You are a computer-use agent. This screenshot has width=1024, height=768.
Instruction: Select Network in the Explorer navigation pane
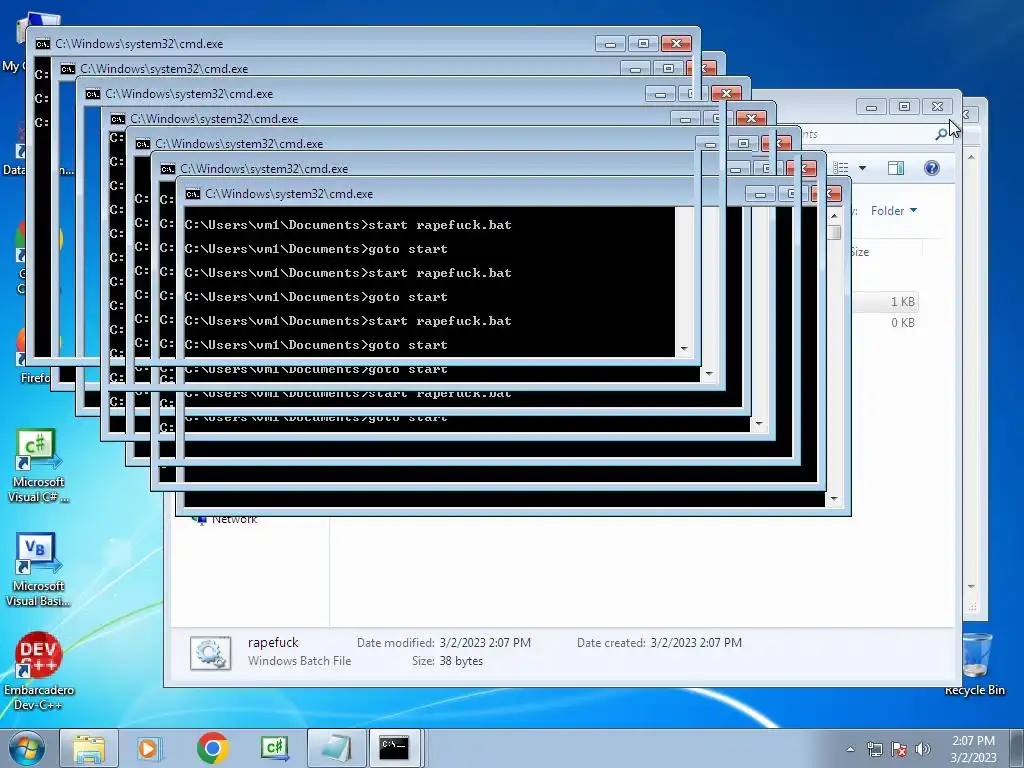tap(234, 520)
